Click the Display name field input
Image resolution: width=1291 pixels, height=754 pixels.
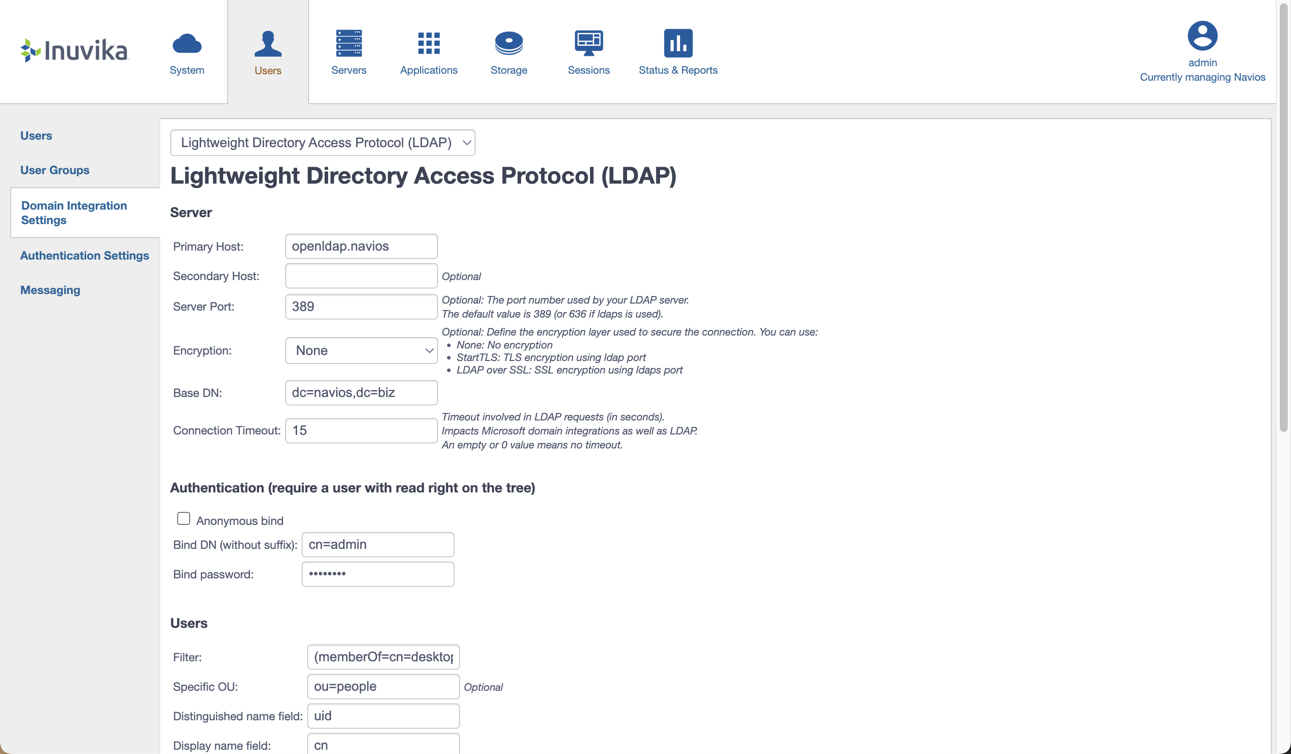pyautogui.click(x=383, y=744)
